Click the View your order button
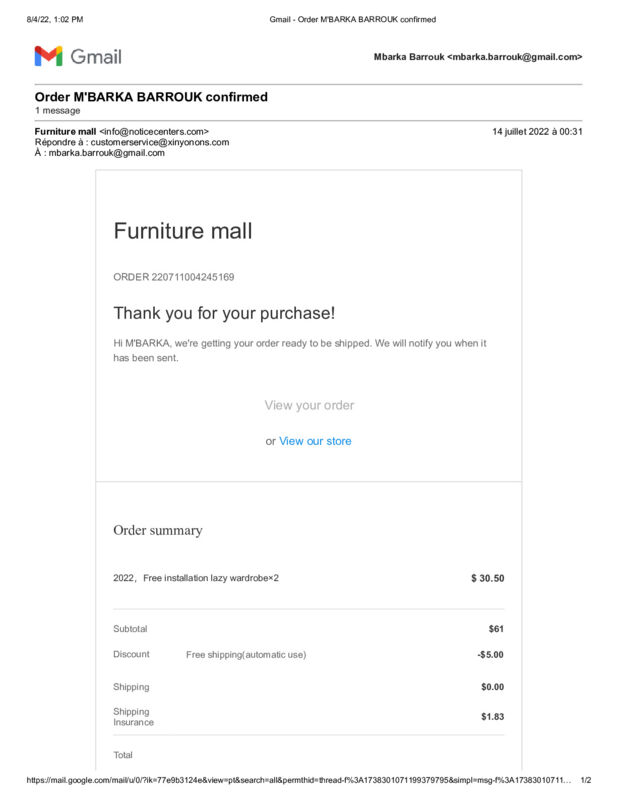 (309, 405)
